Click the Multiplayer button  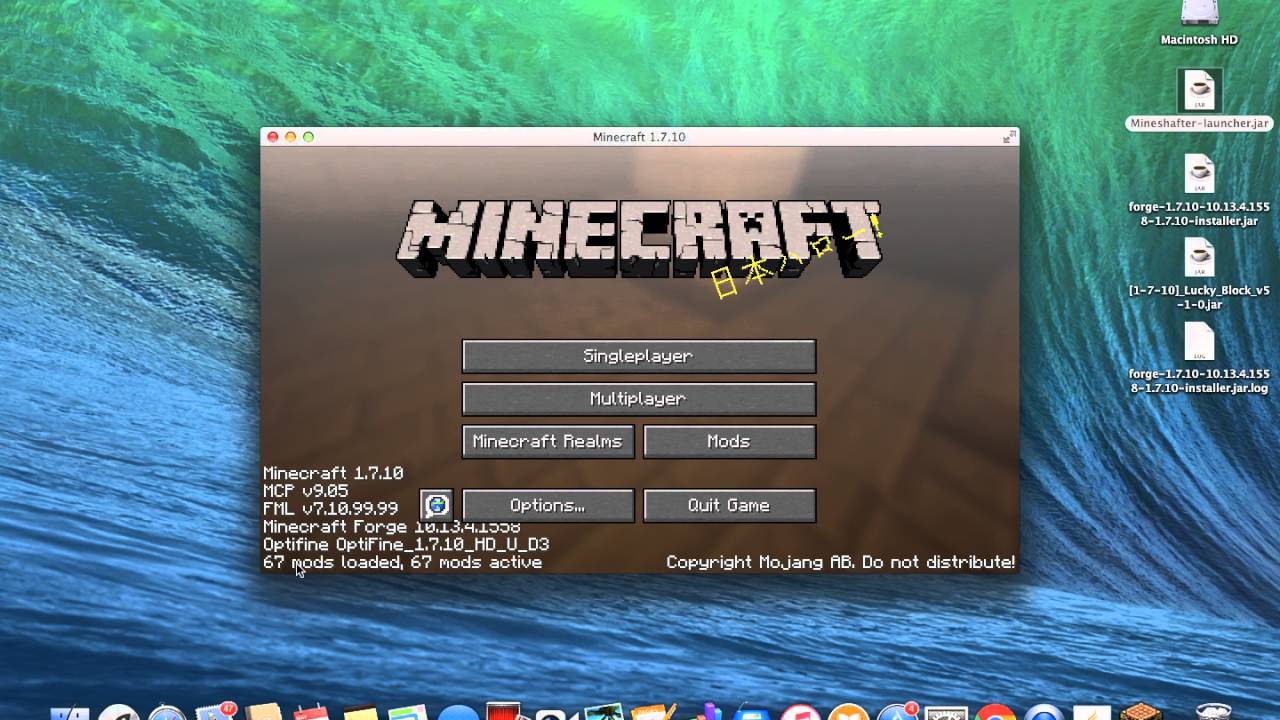[638, 399]
